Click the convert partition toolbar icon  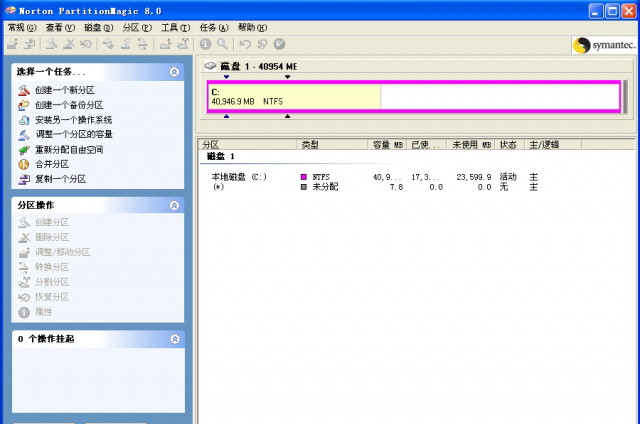142,44
